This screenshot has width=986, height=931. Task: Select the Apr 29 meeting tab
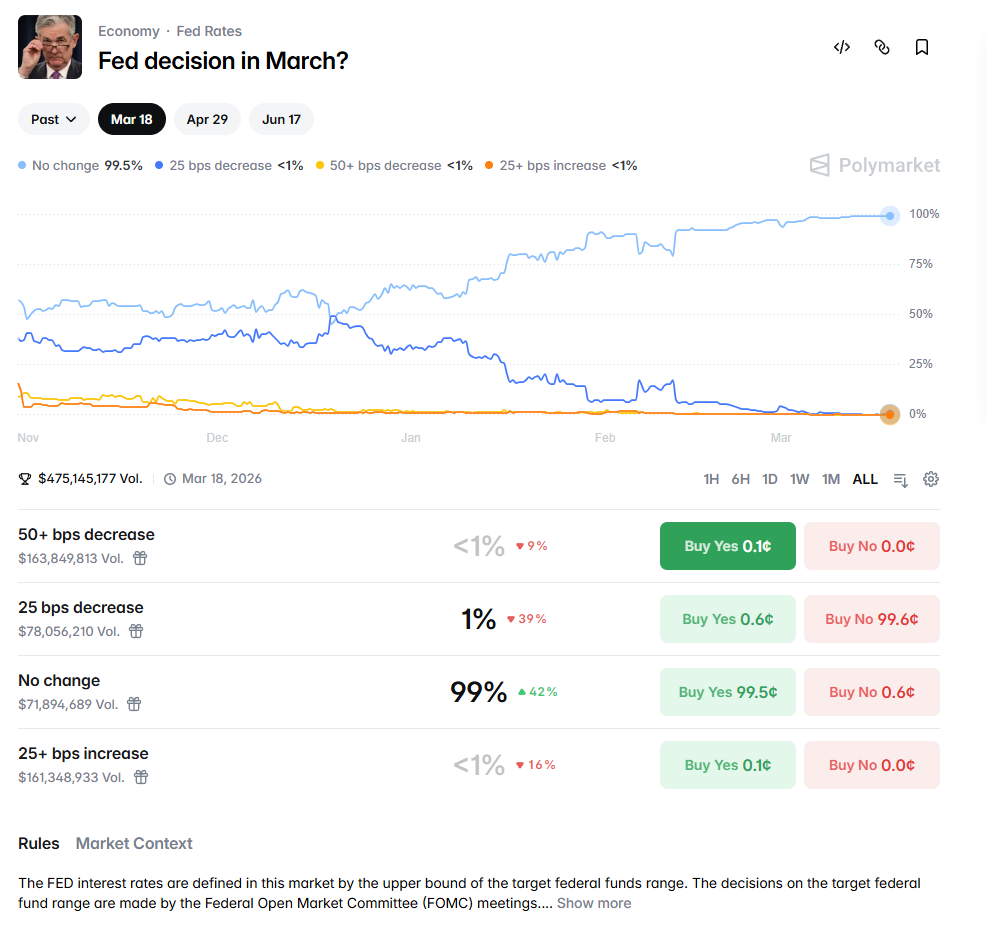pos(207,119)
